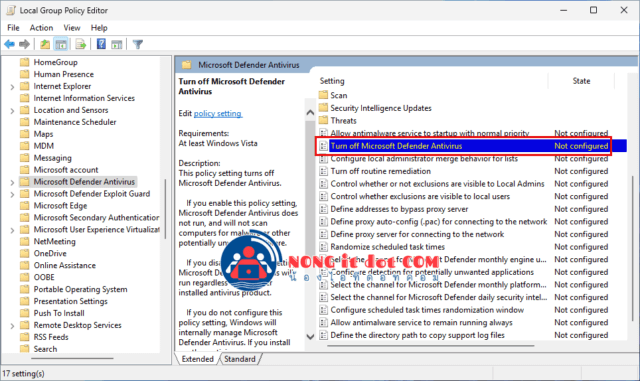
Task: Click the Up one level folder icon
Action: click(x=45, y=44)
